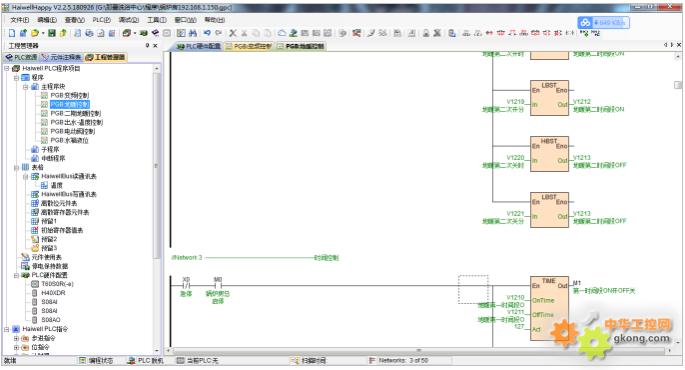
Task: Click the ladder editor horizontal scrollbar
Action: tap(418, 350)
